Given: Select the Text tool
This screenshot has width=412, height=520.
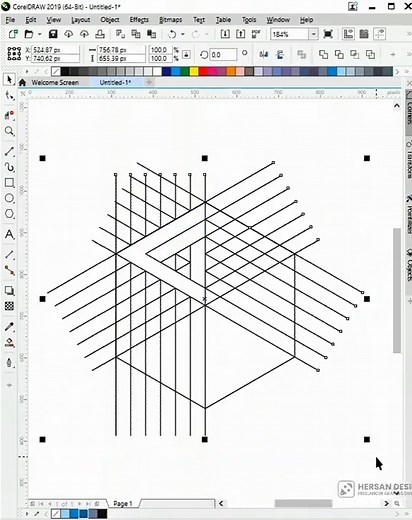Looking at the screenshot, I should click(x=9, y=234).
